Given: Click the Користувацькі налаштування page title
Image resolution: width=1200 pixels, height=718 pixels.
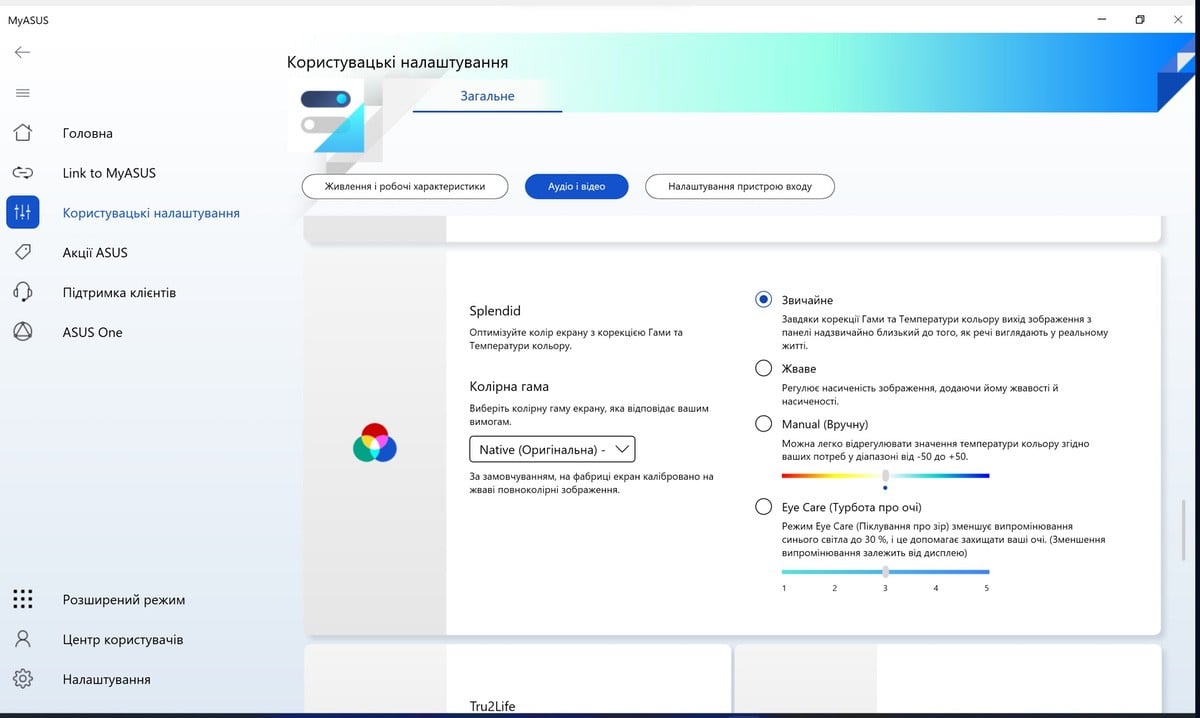Looking at the screenshot, I should tap(397, 62).
